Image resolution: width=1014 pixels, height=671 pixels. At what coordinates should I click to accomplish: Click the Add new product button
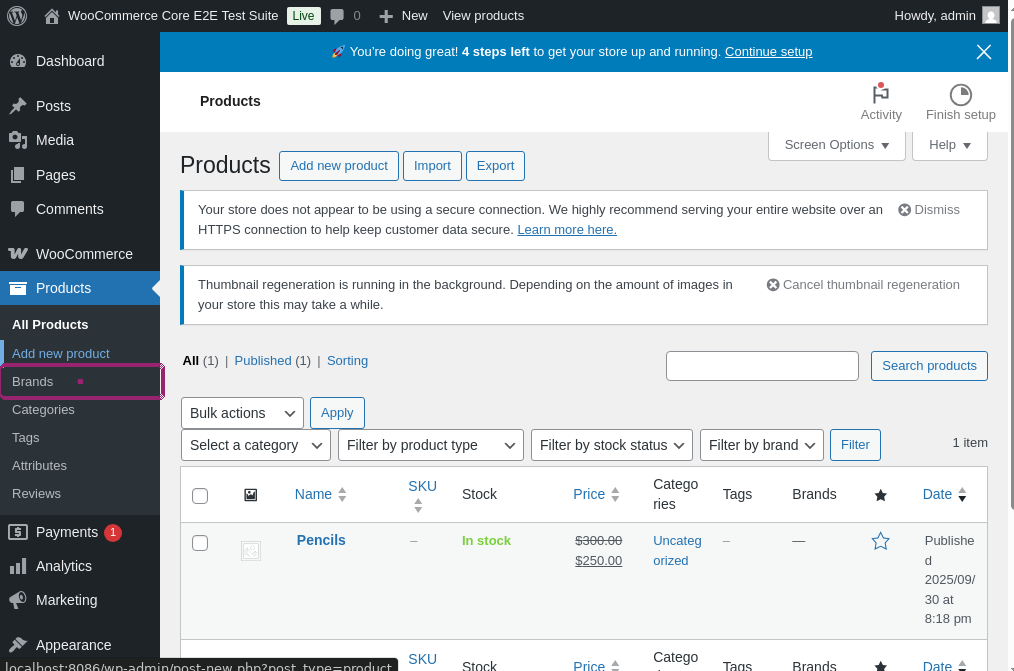coord(338,166)
